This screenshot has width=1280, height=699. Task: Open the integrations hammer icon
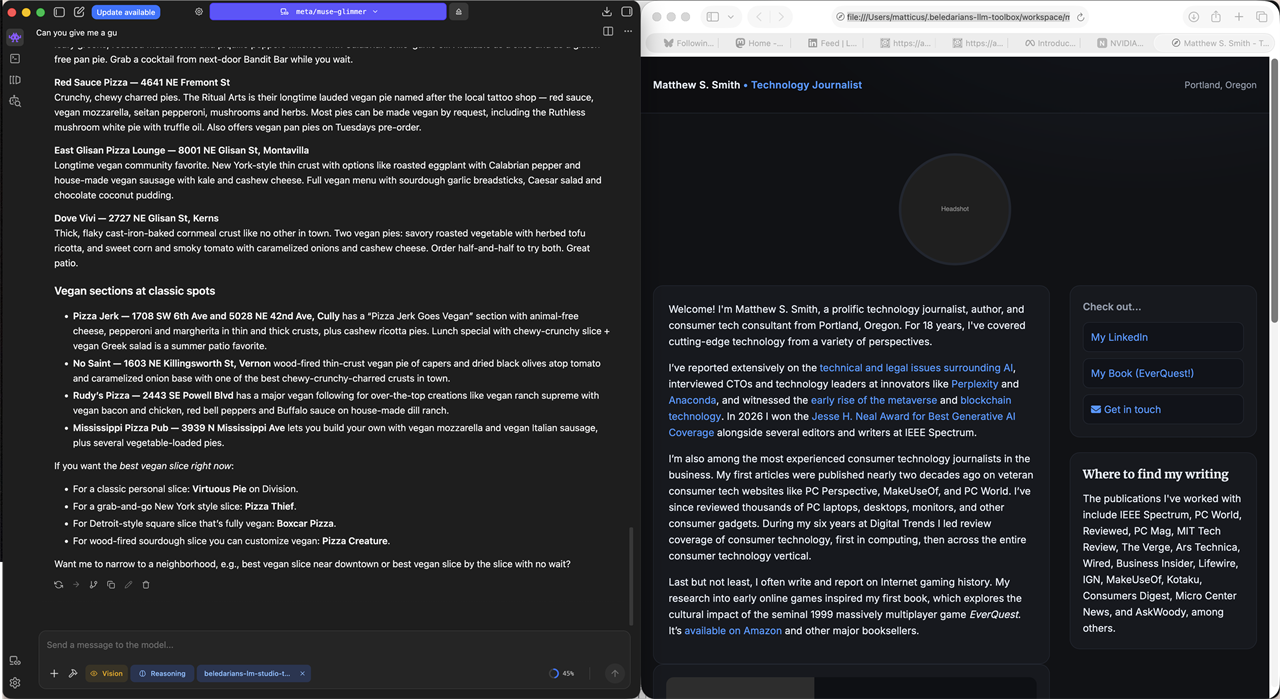tap(73, 673)
